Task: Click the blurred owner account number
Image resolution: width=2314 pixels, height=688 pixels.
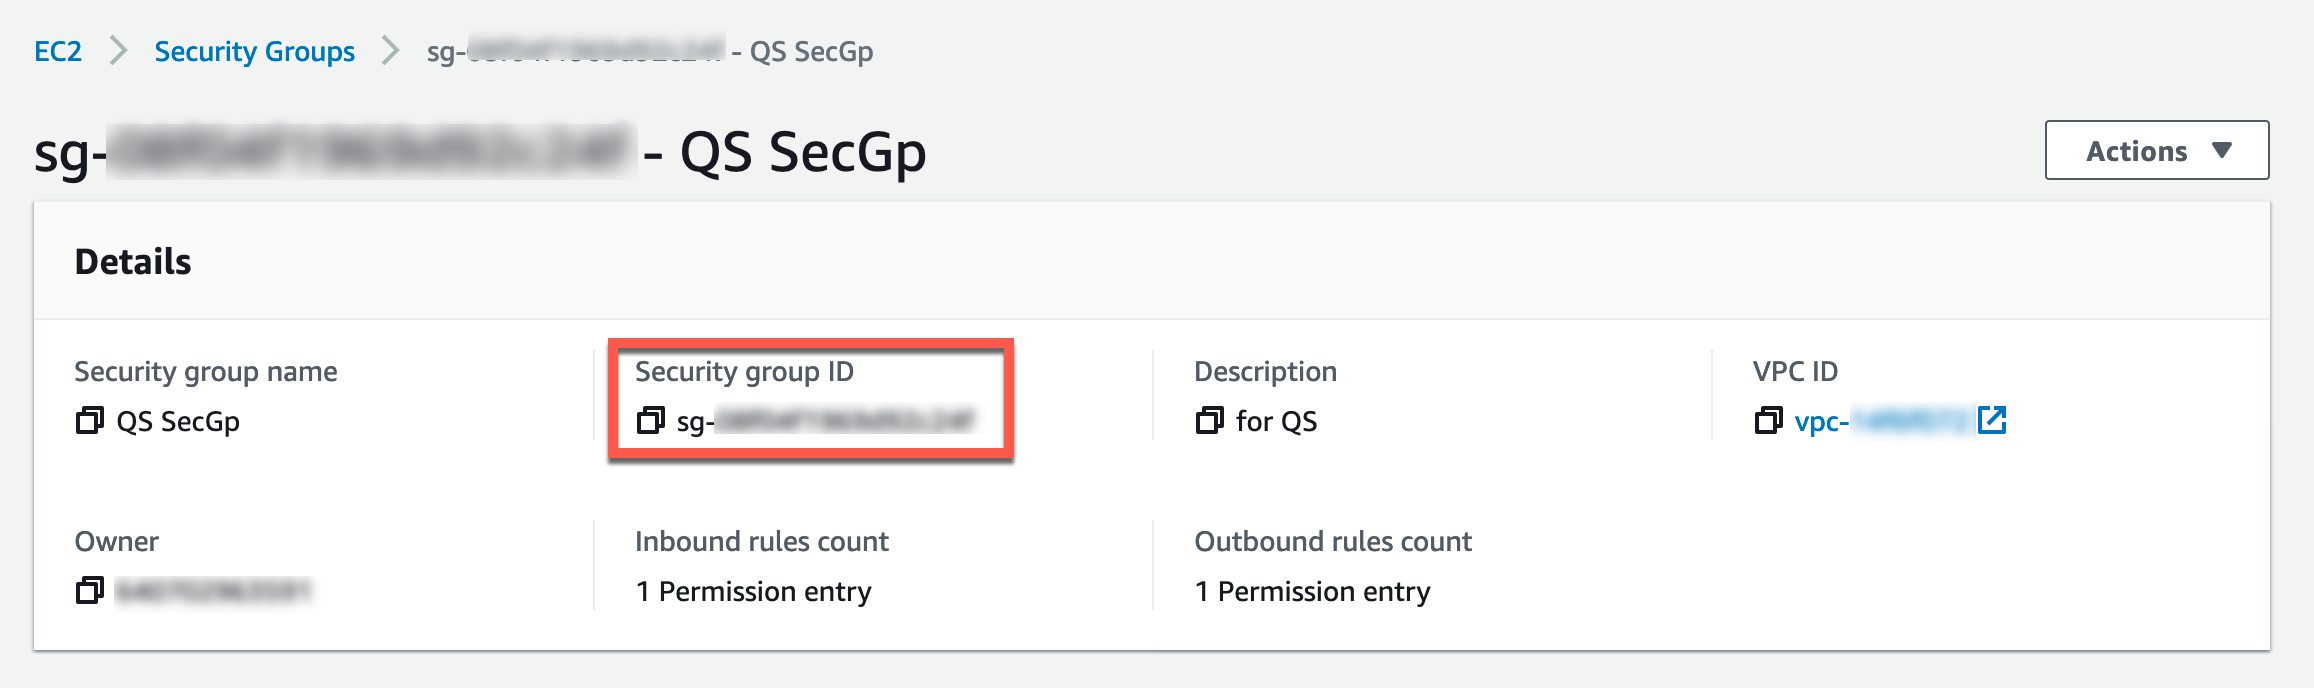Action: (x=213, y=591)
